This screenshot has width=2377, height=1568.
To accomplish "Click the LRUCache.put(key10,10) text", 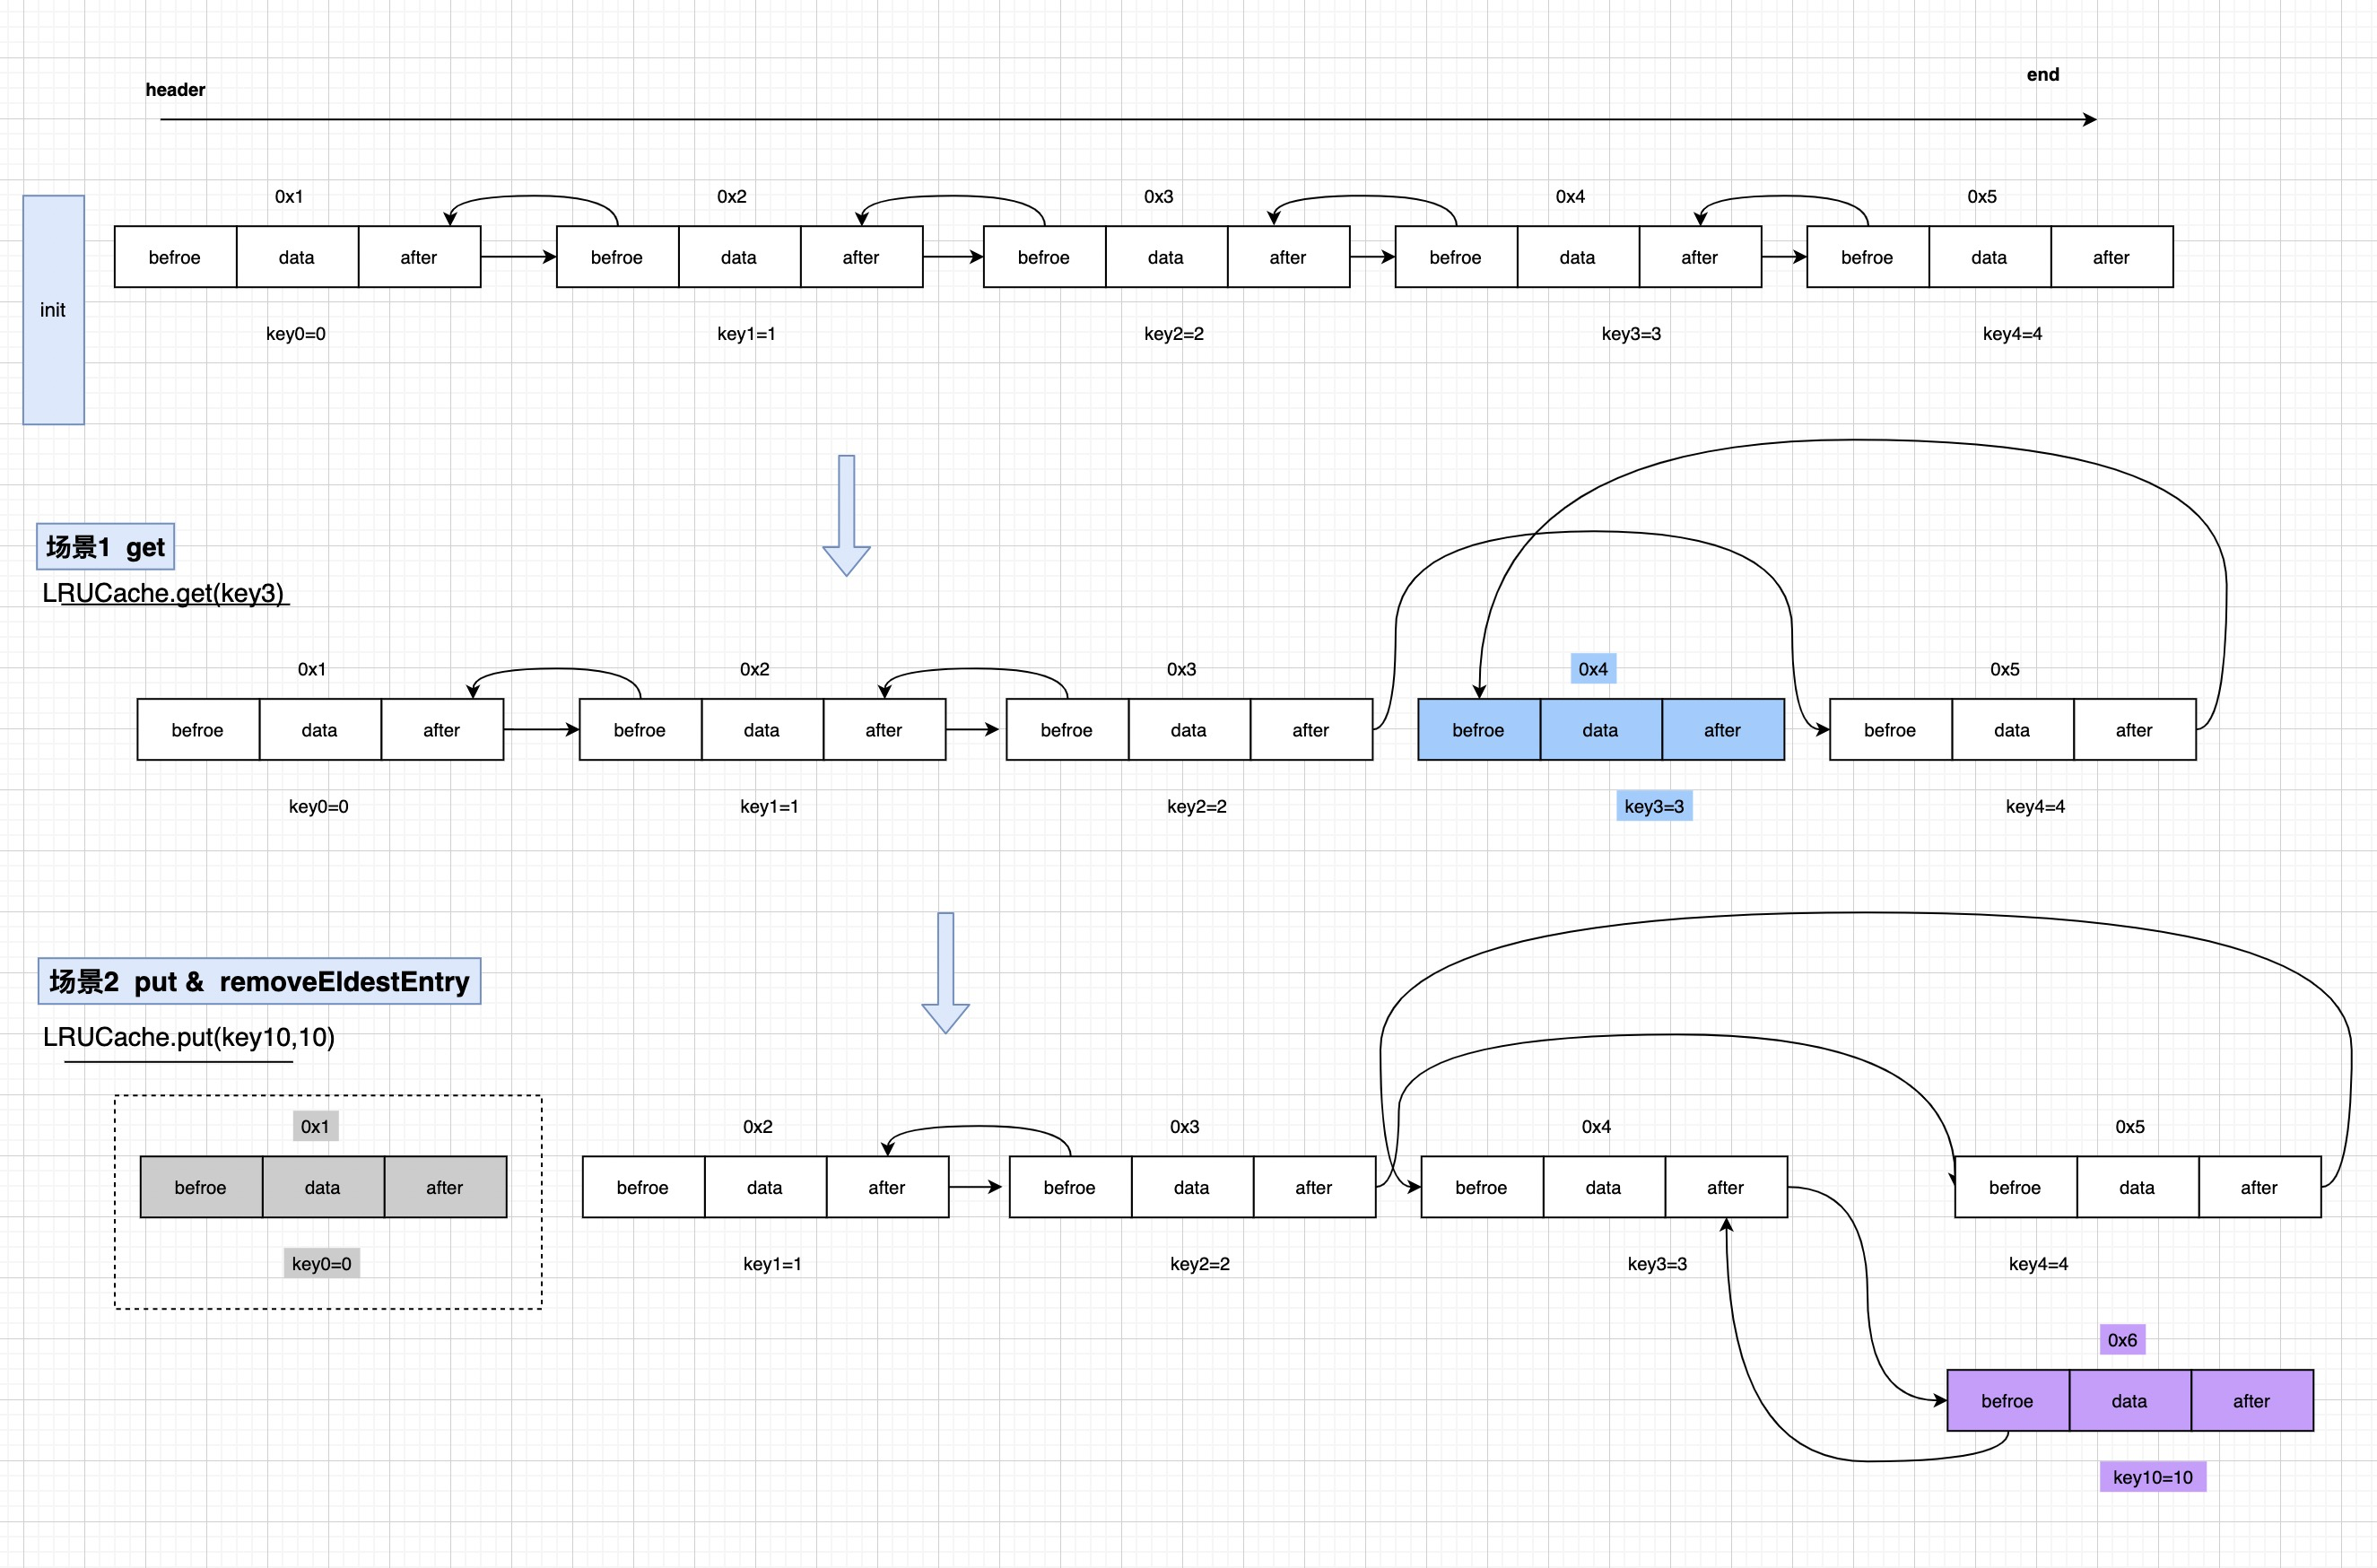I will (x=189, y=1037).
